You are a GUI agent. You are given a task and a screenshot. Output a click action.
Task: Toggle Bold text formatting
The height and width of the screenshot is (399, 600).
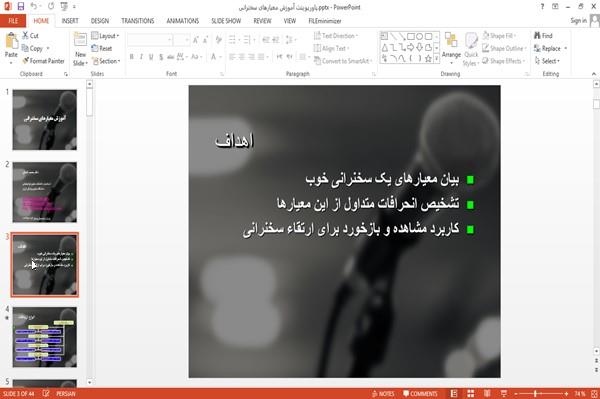coord(132,57)
